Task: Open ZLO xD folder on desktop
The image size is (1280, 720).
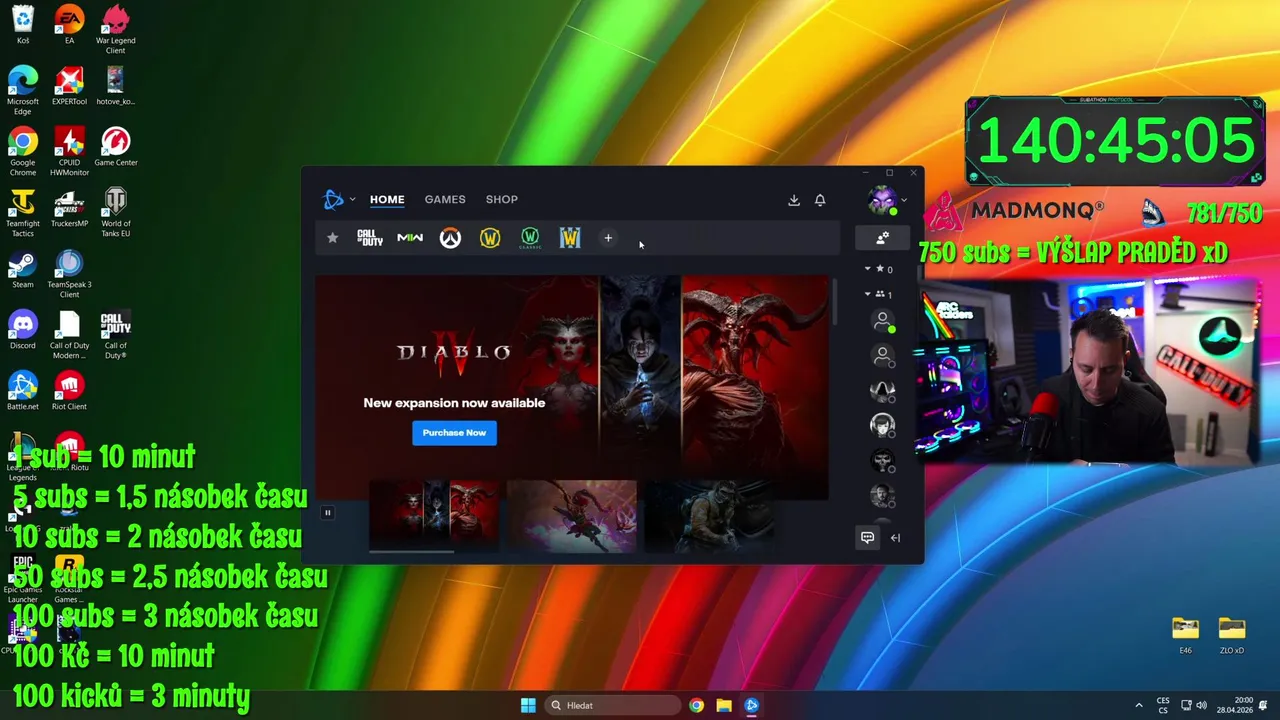Action: coord(1232,635)
